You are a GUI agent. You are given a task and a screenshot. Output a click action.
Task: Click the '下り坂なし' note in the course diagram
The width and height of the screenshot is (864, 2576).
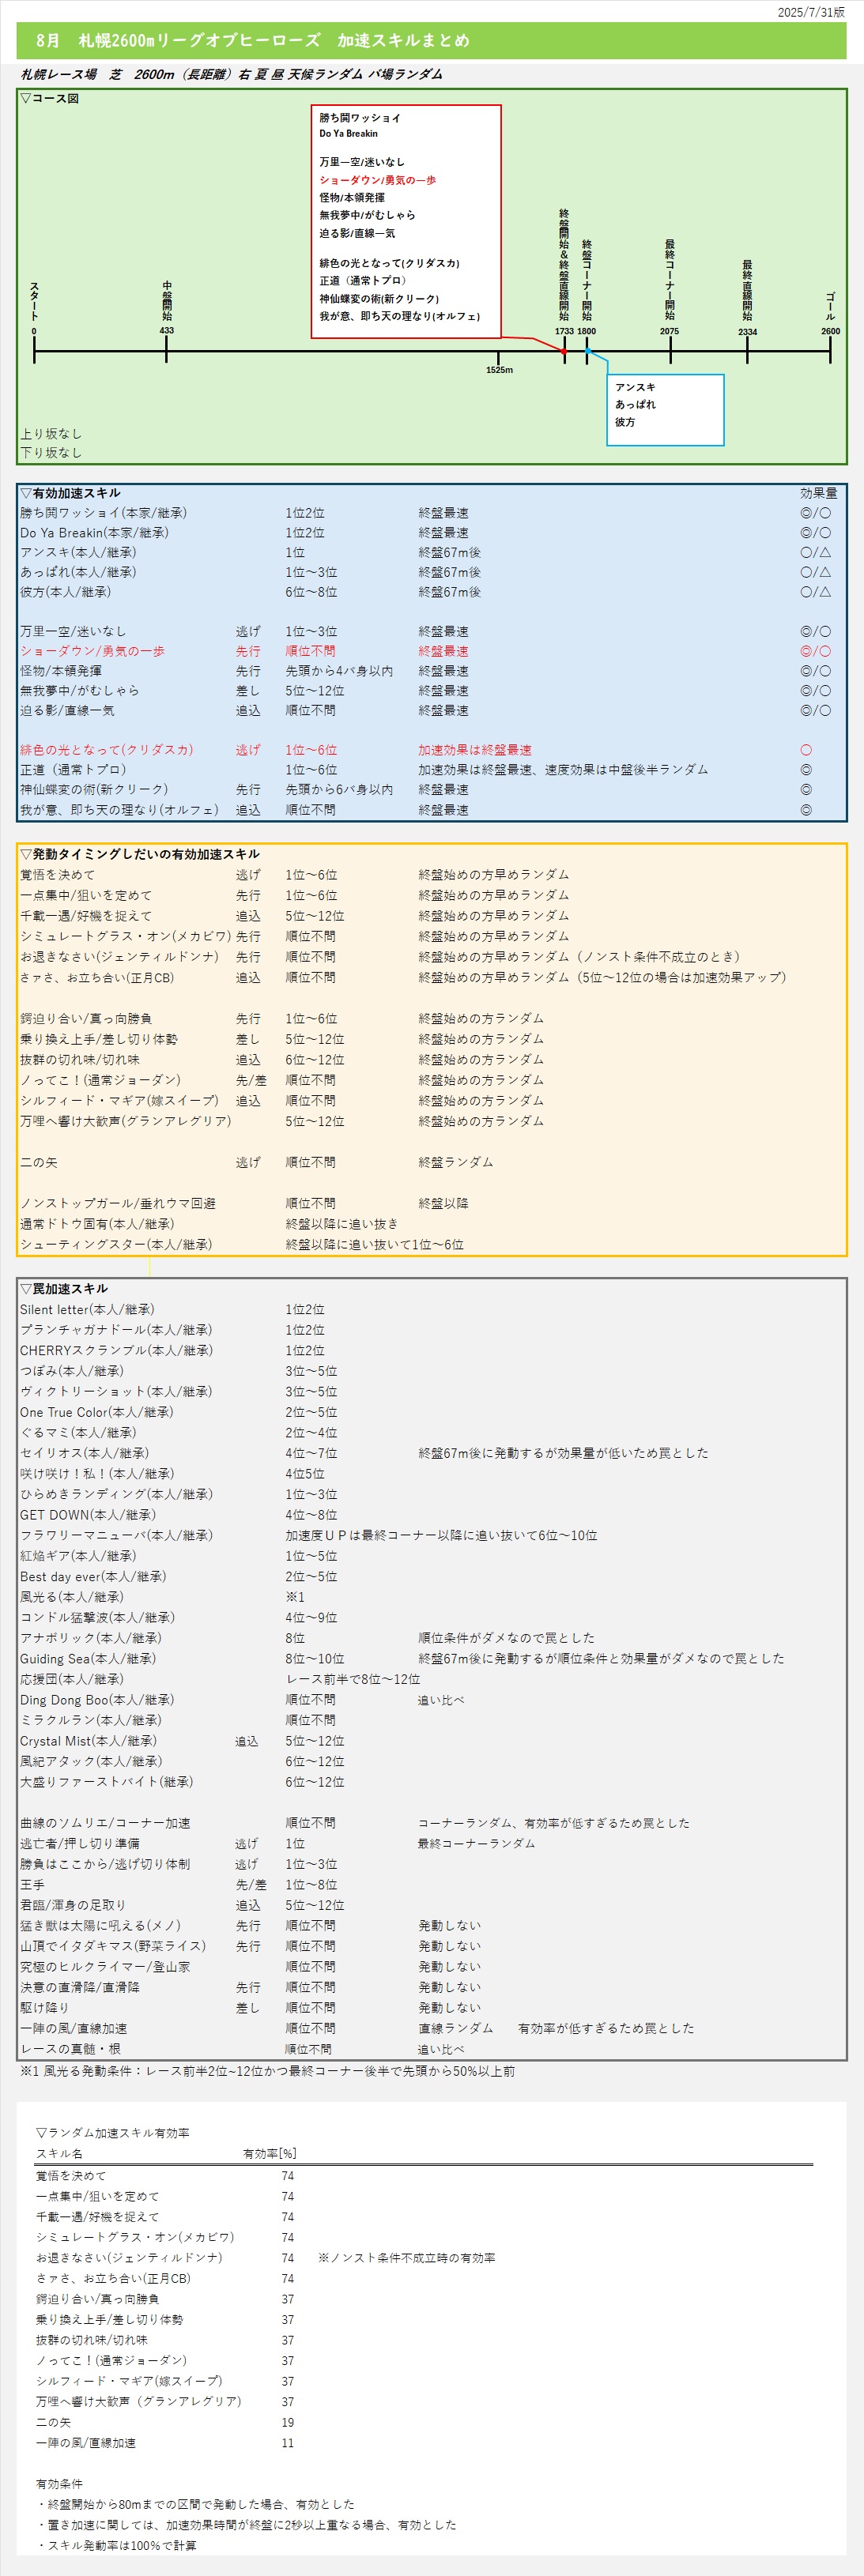51,453
